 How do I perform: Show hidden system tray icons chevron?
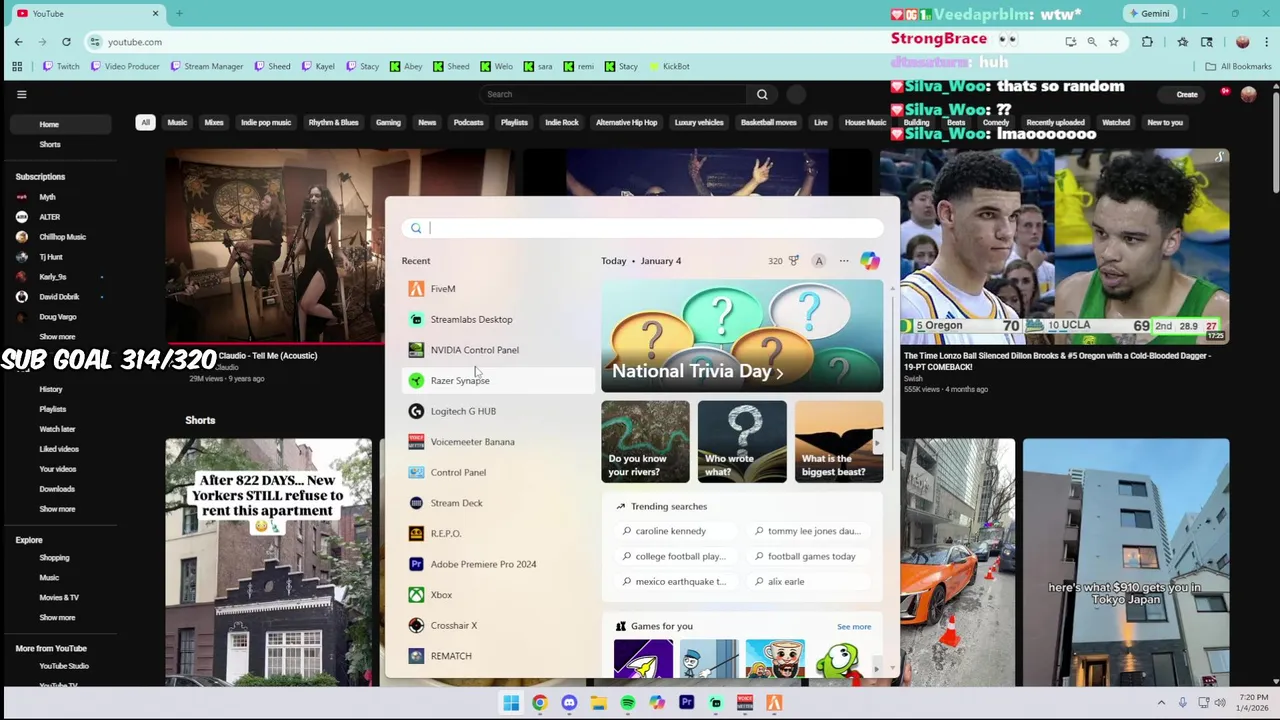[x=1161, y=703]
